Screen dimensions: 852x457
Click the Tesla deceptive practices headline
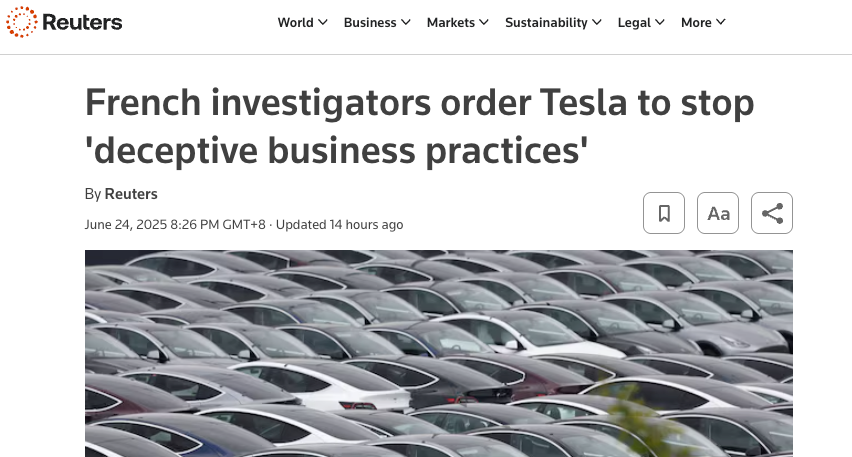(419, 127)
